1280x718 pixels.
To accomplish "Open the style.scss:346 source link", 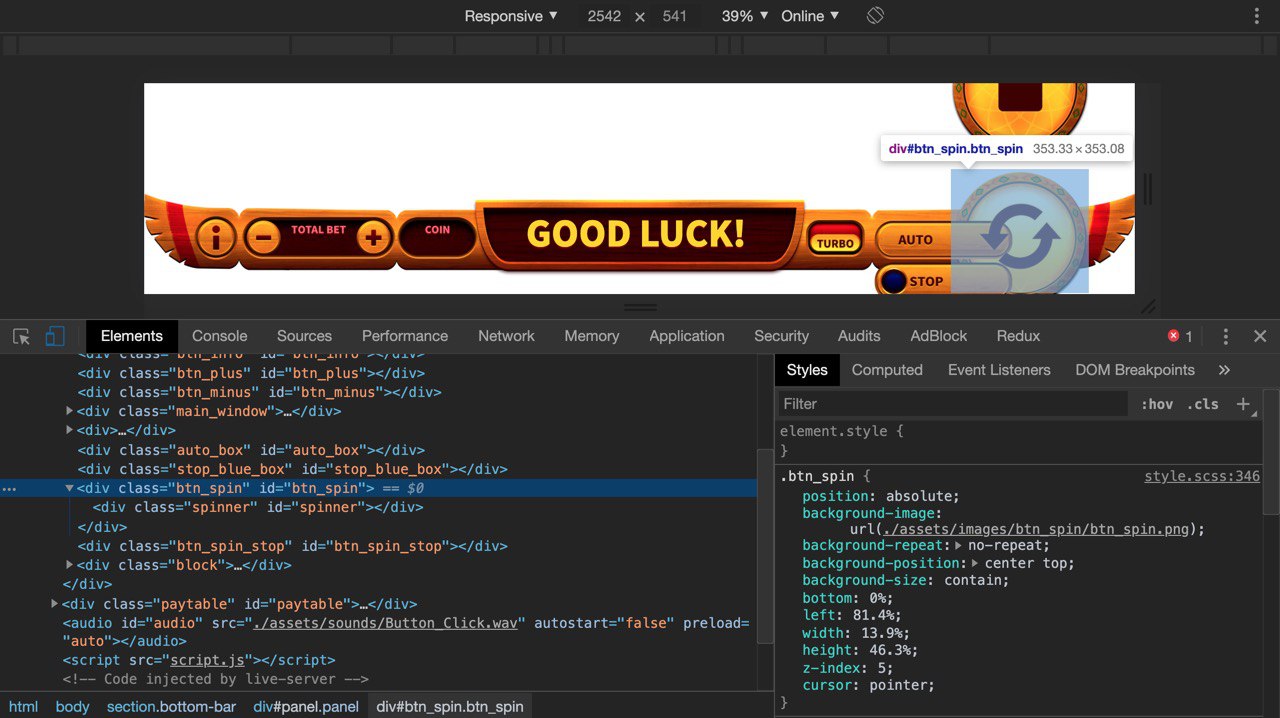I will click(1202, 477).
